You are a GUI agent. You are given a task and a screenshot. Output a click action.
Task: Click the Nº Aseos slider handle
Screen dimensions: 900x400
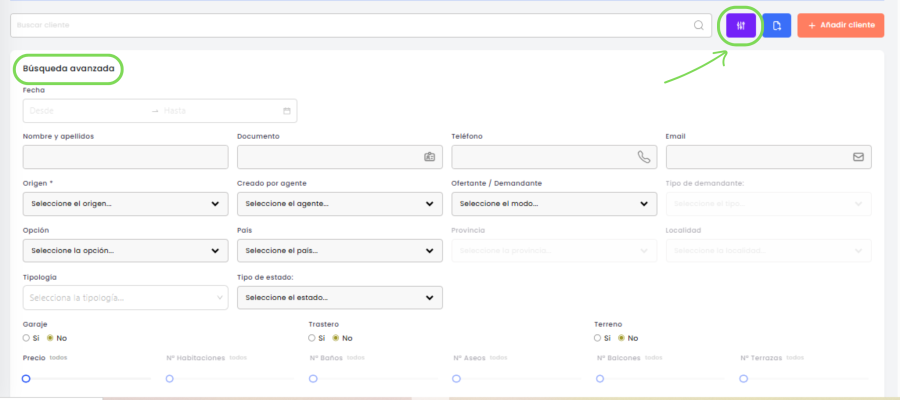point(456,379)
